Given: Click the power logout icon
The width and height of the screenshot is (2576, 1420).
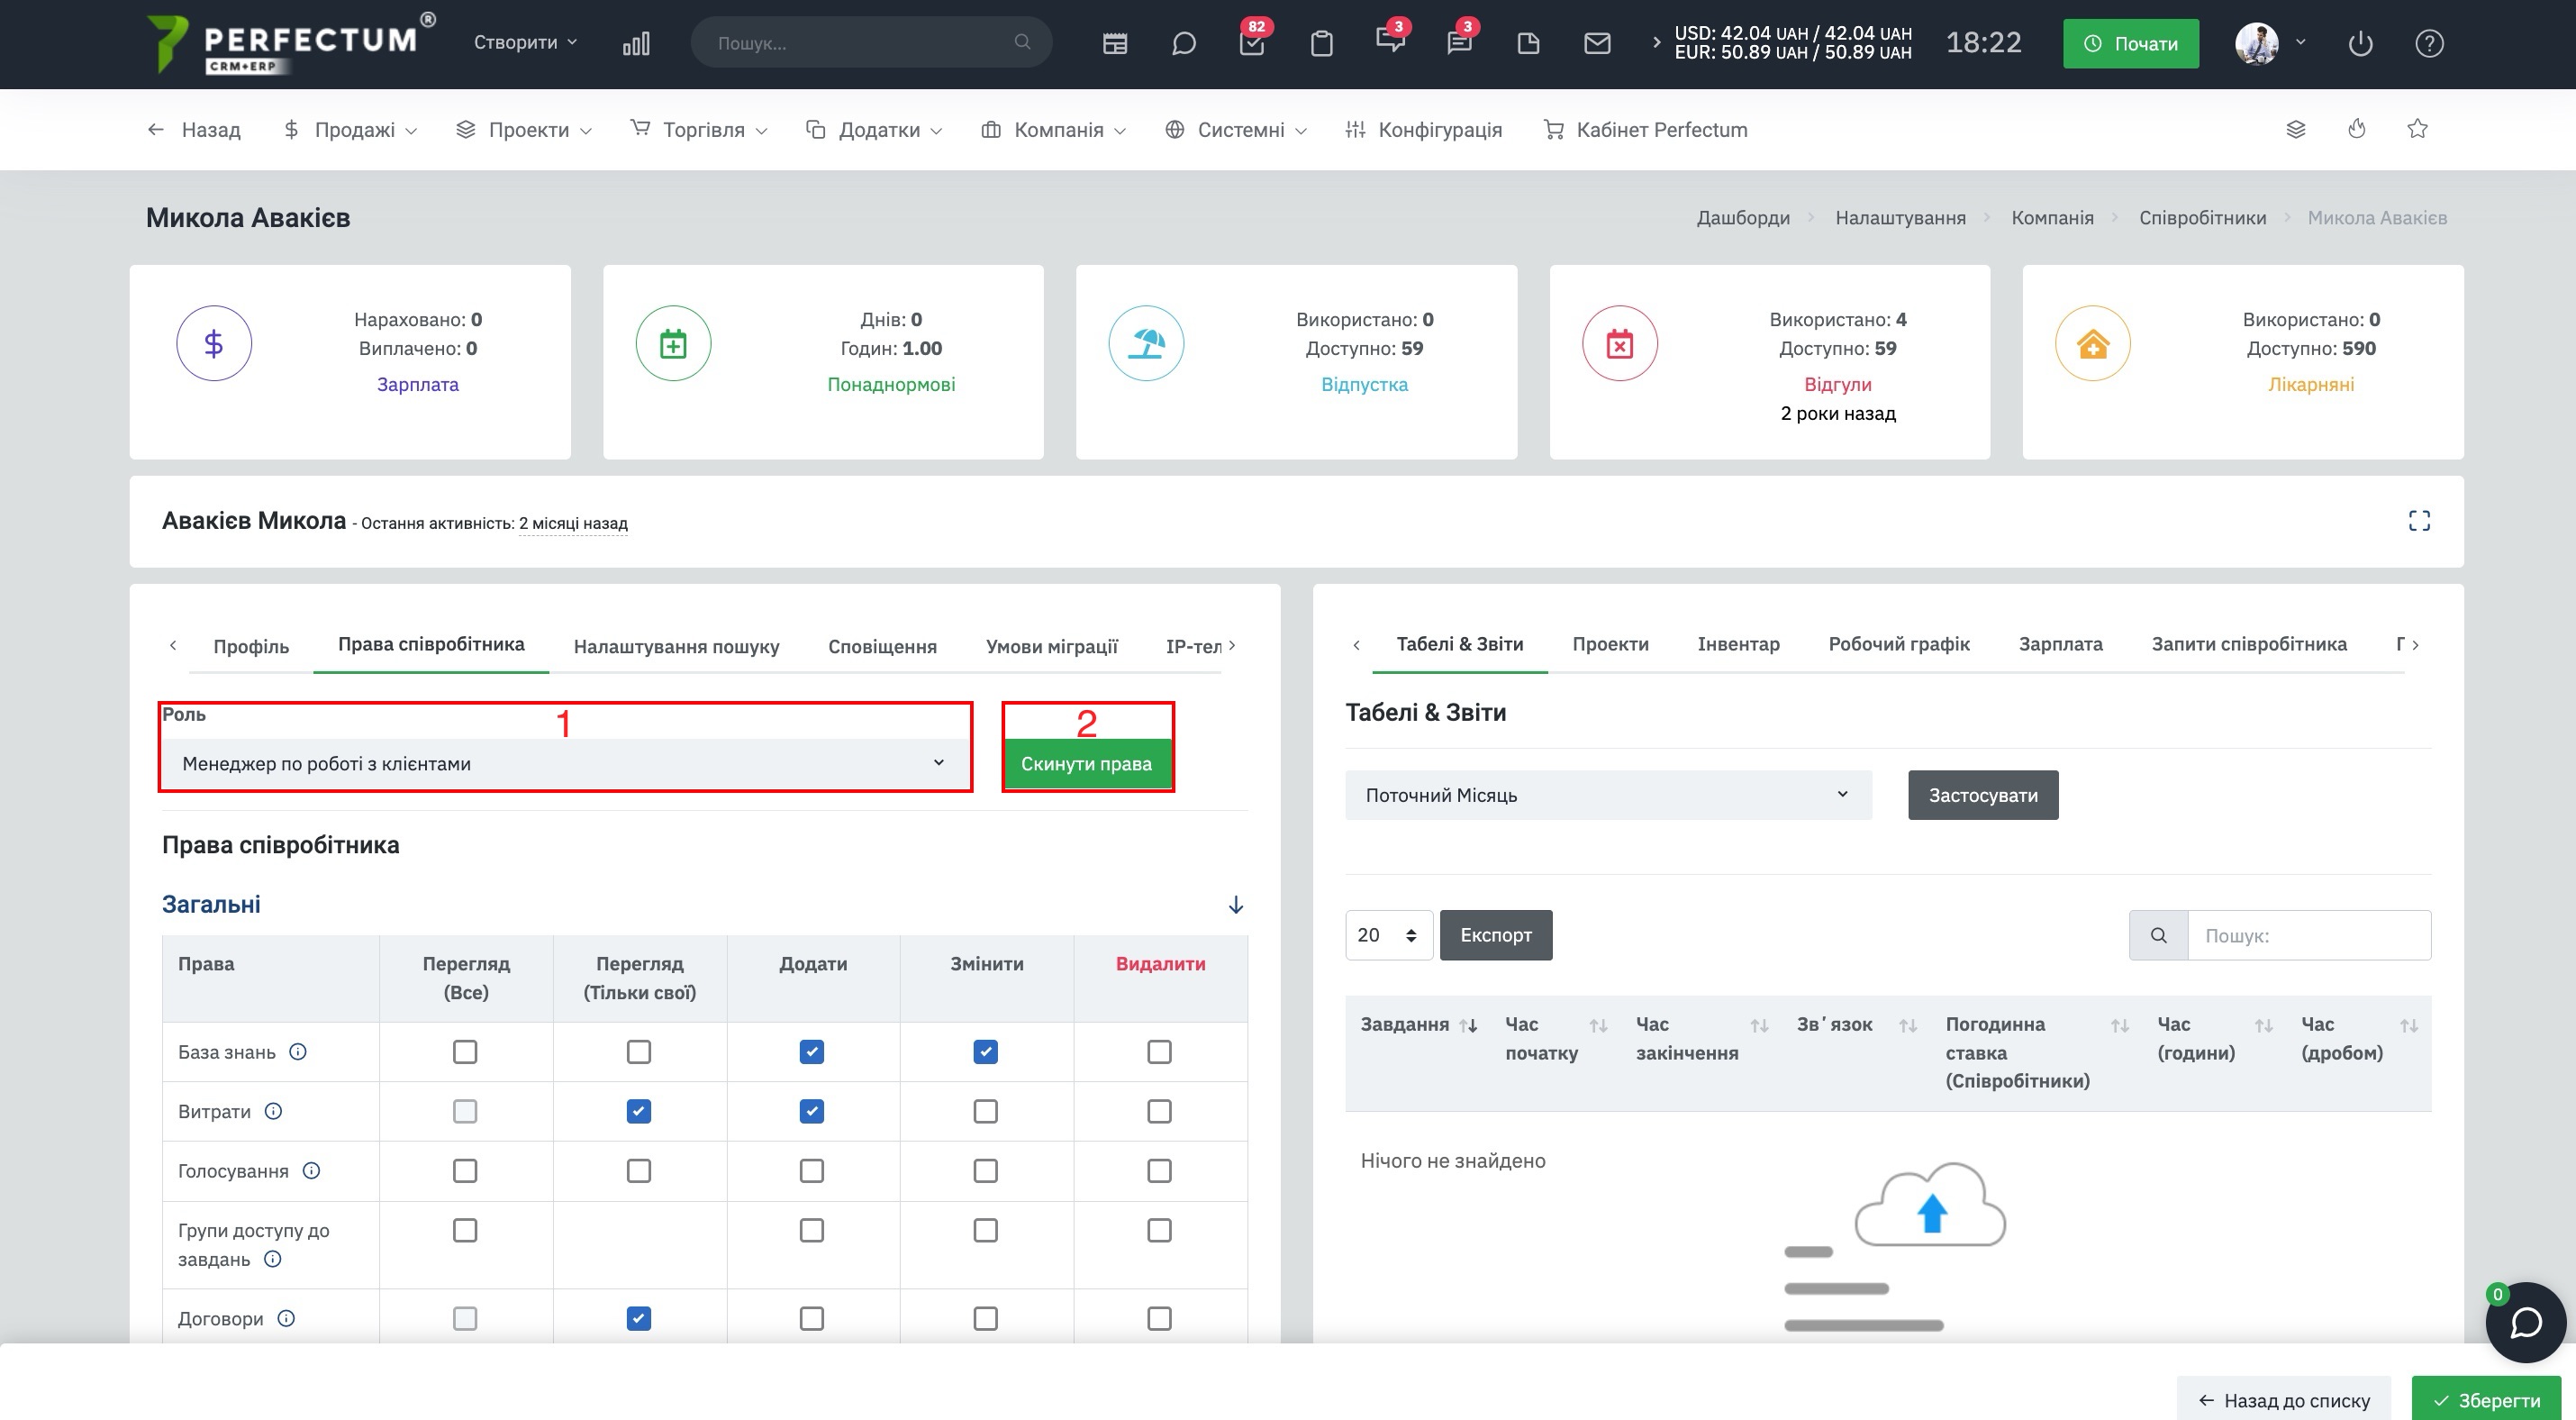Looking at the screenshot, I should click(x=2361, y=43).
